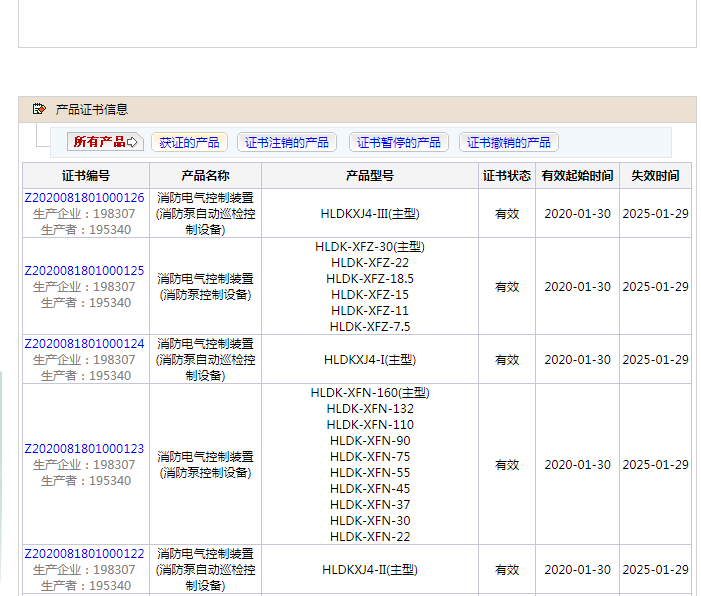701x596 pixels.
Task: Show the 证书撤销的产品 tab
Action: 509,142
